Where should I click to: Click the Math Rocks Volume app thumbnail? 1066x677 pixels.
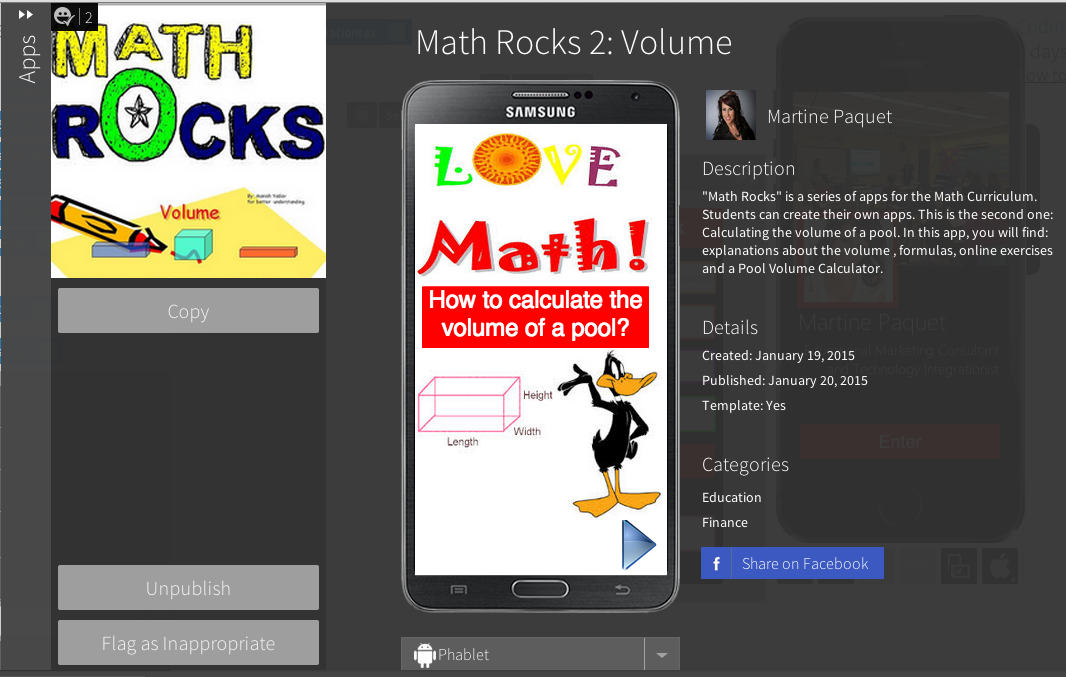point(188,141)
